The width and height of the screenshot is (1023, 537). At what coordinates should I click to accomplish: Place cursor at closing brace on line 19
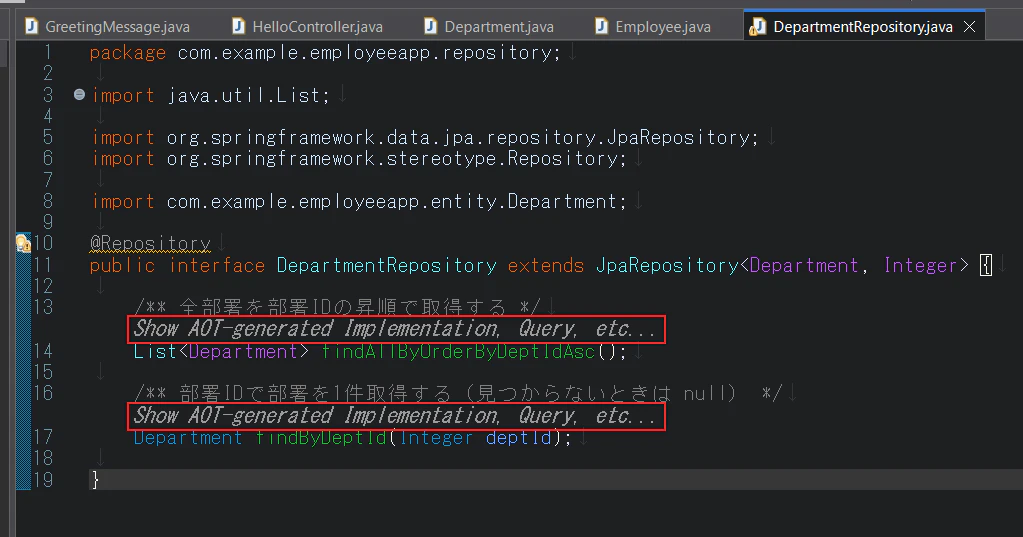95,480
